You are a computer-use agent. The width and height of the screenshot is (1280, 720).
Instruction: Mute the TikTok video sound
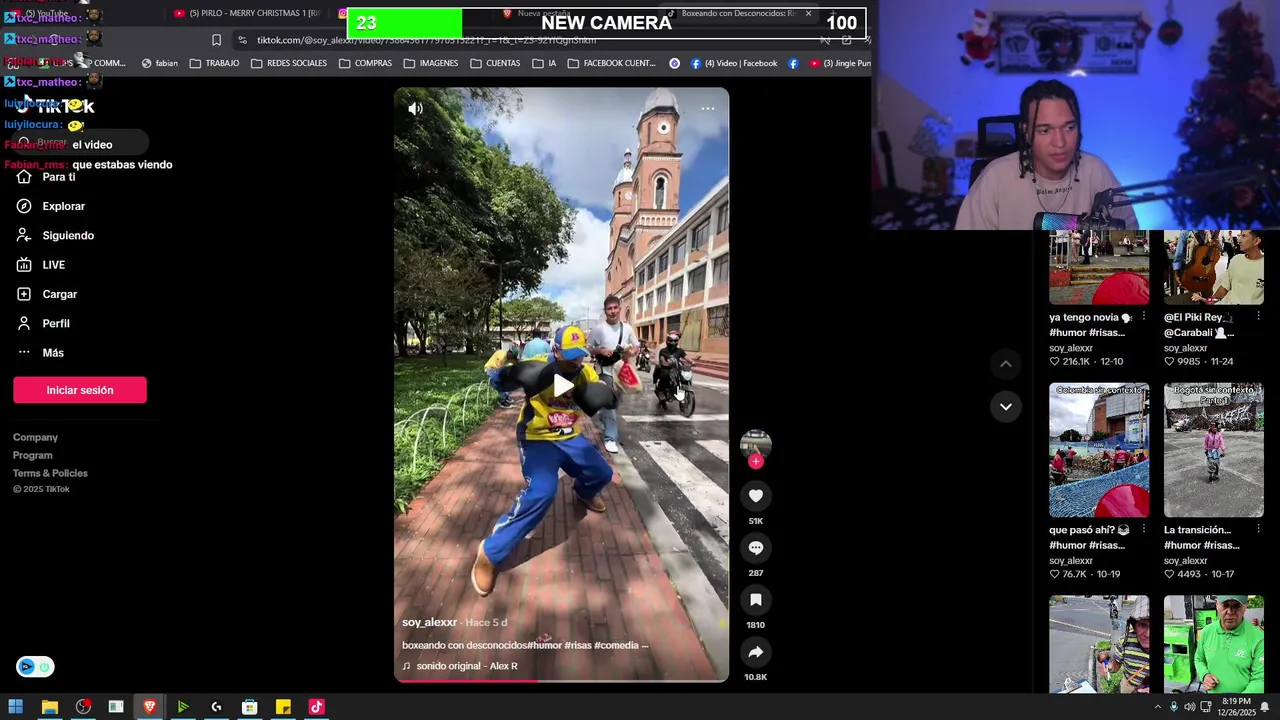coord(415,108)
